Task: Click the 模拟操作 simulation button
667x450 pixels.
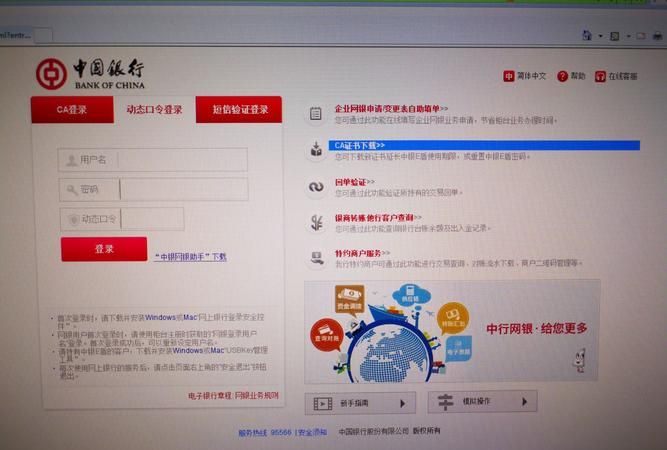Action: click(482, 402)
